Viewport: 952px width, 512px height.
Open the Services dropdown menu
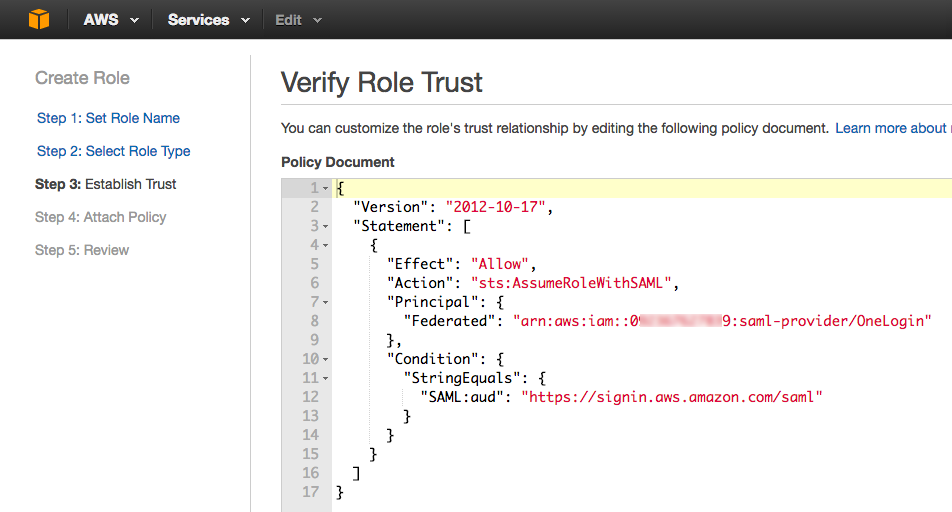(209, 20)
